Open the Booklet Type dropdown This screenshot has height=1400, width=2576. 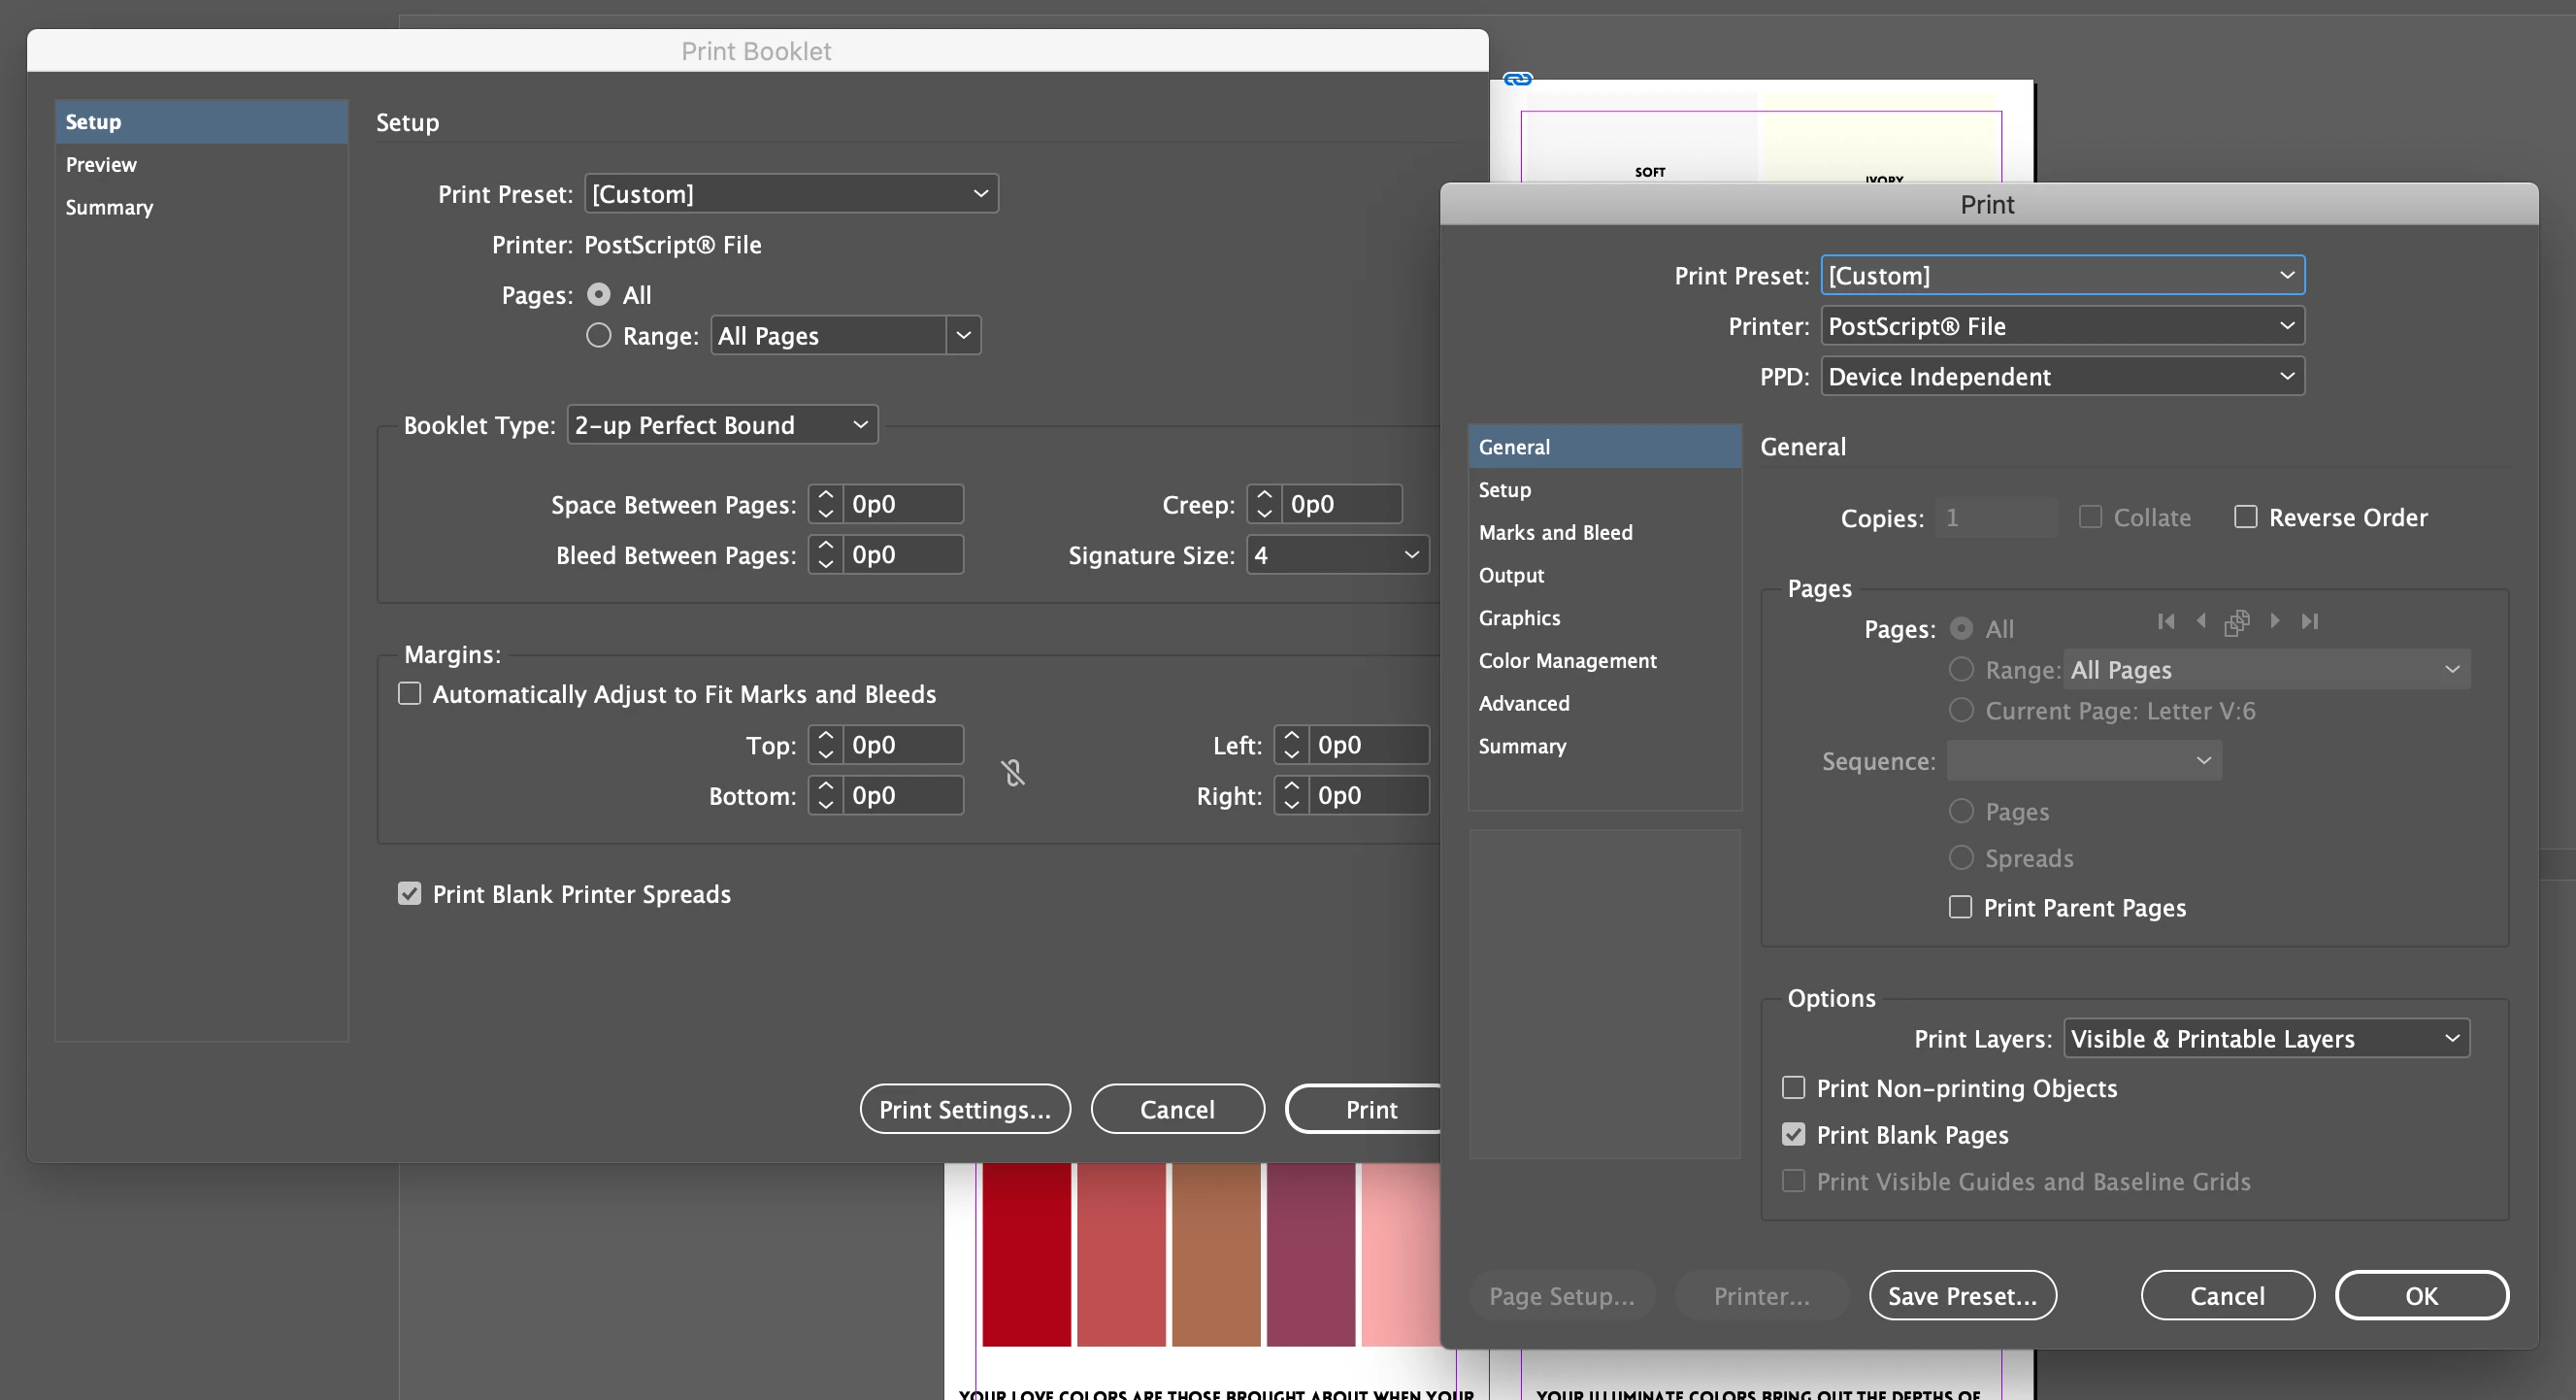[722, 425]
